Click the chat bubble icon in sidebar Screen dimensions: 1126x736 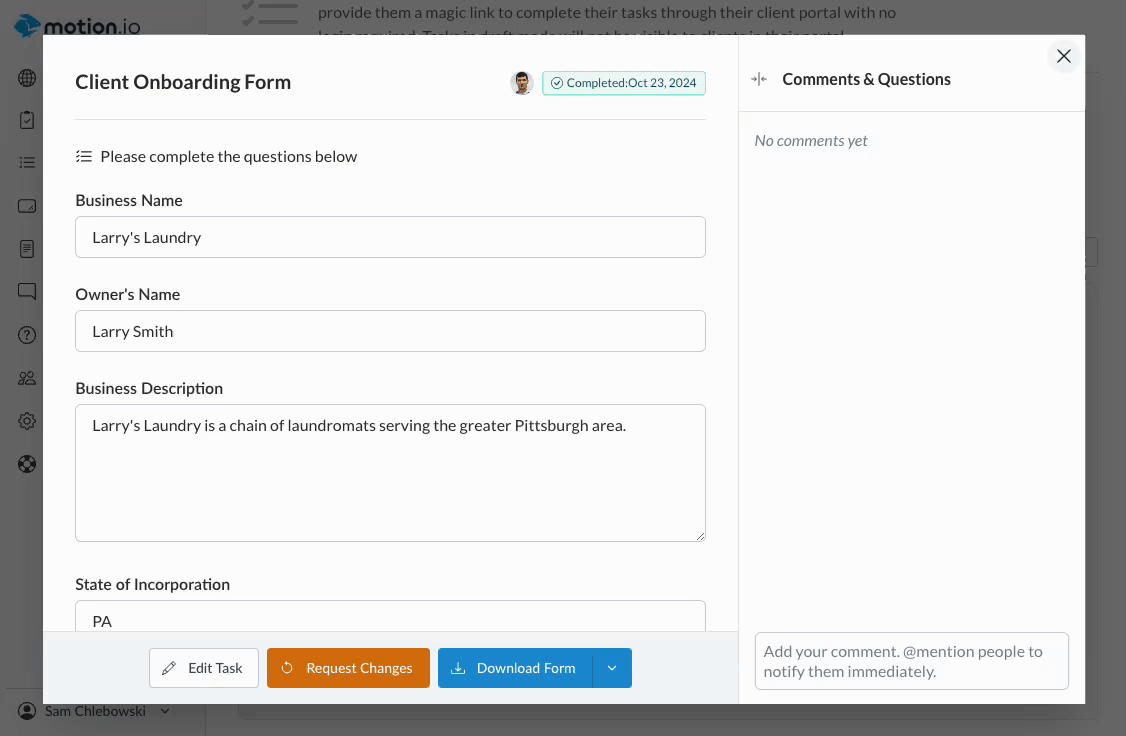click(27, 292)
